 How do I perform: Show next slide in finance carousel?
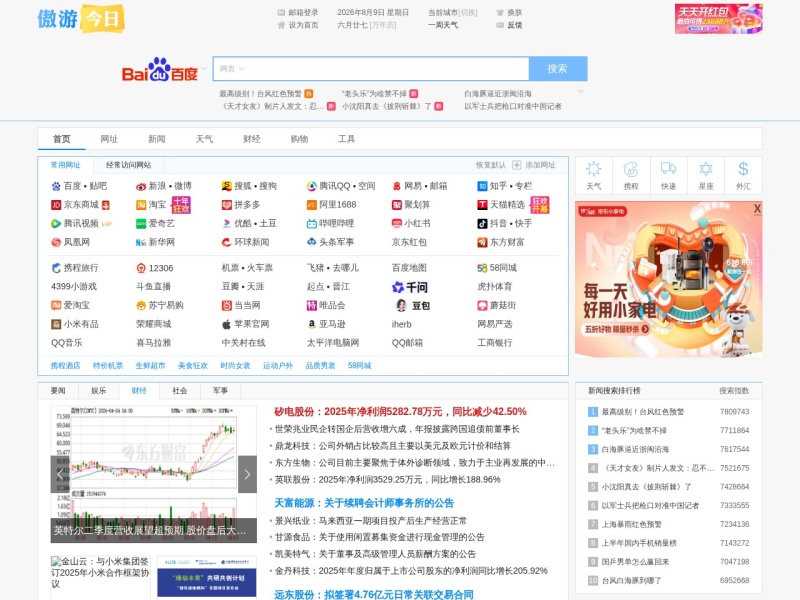247,474
